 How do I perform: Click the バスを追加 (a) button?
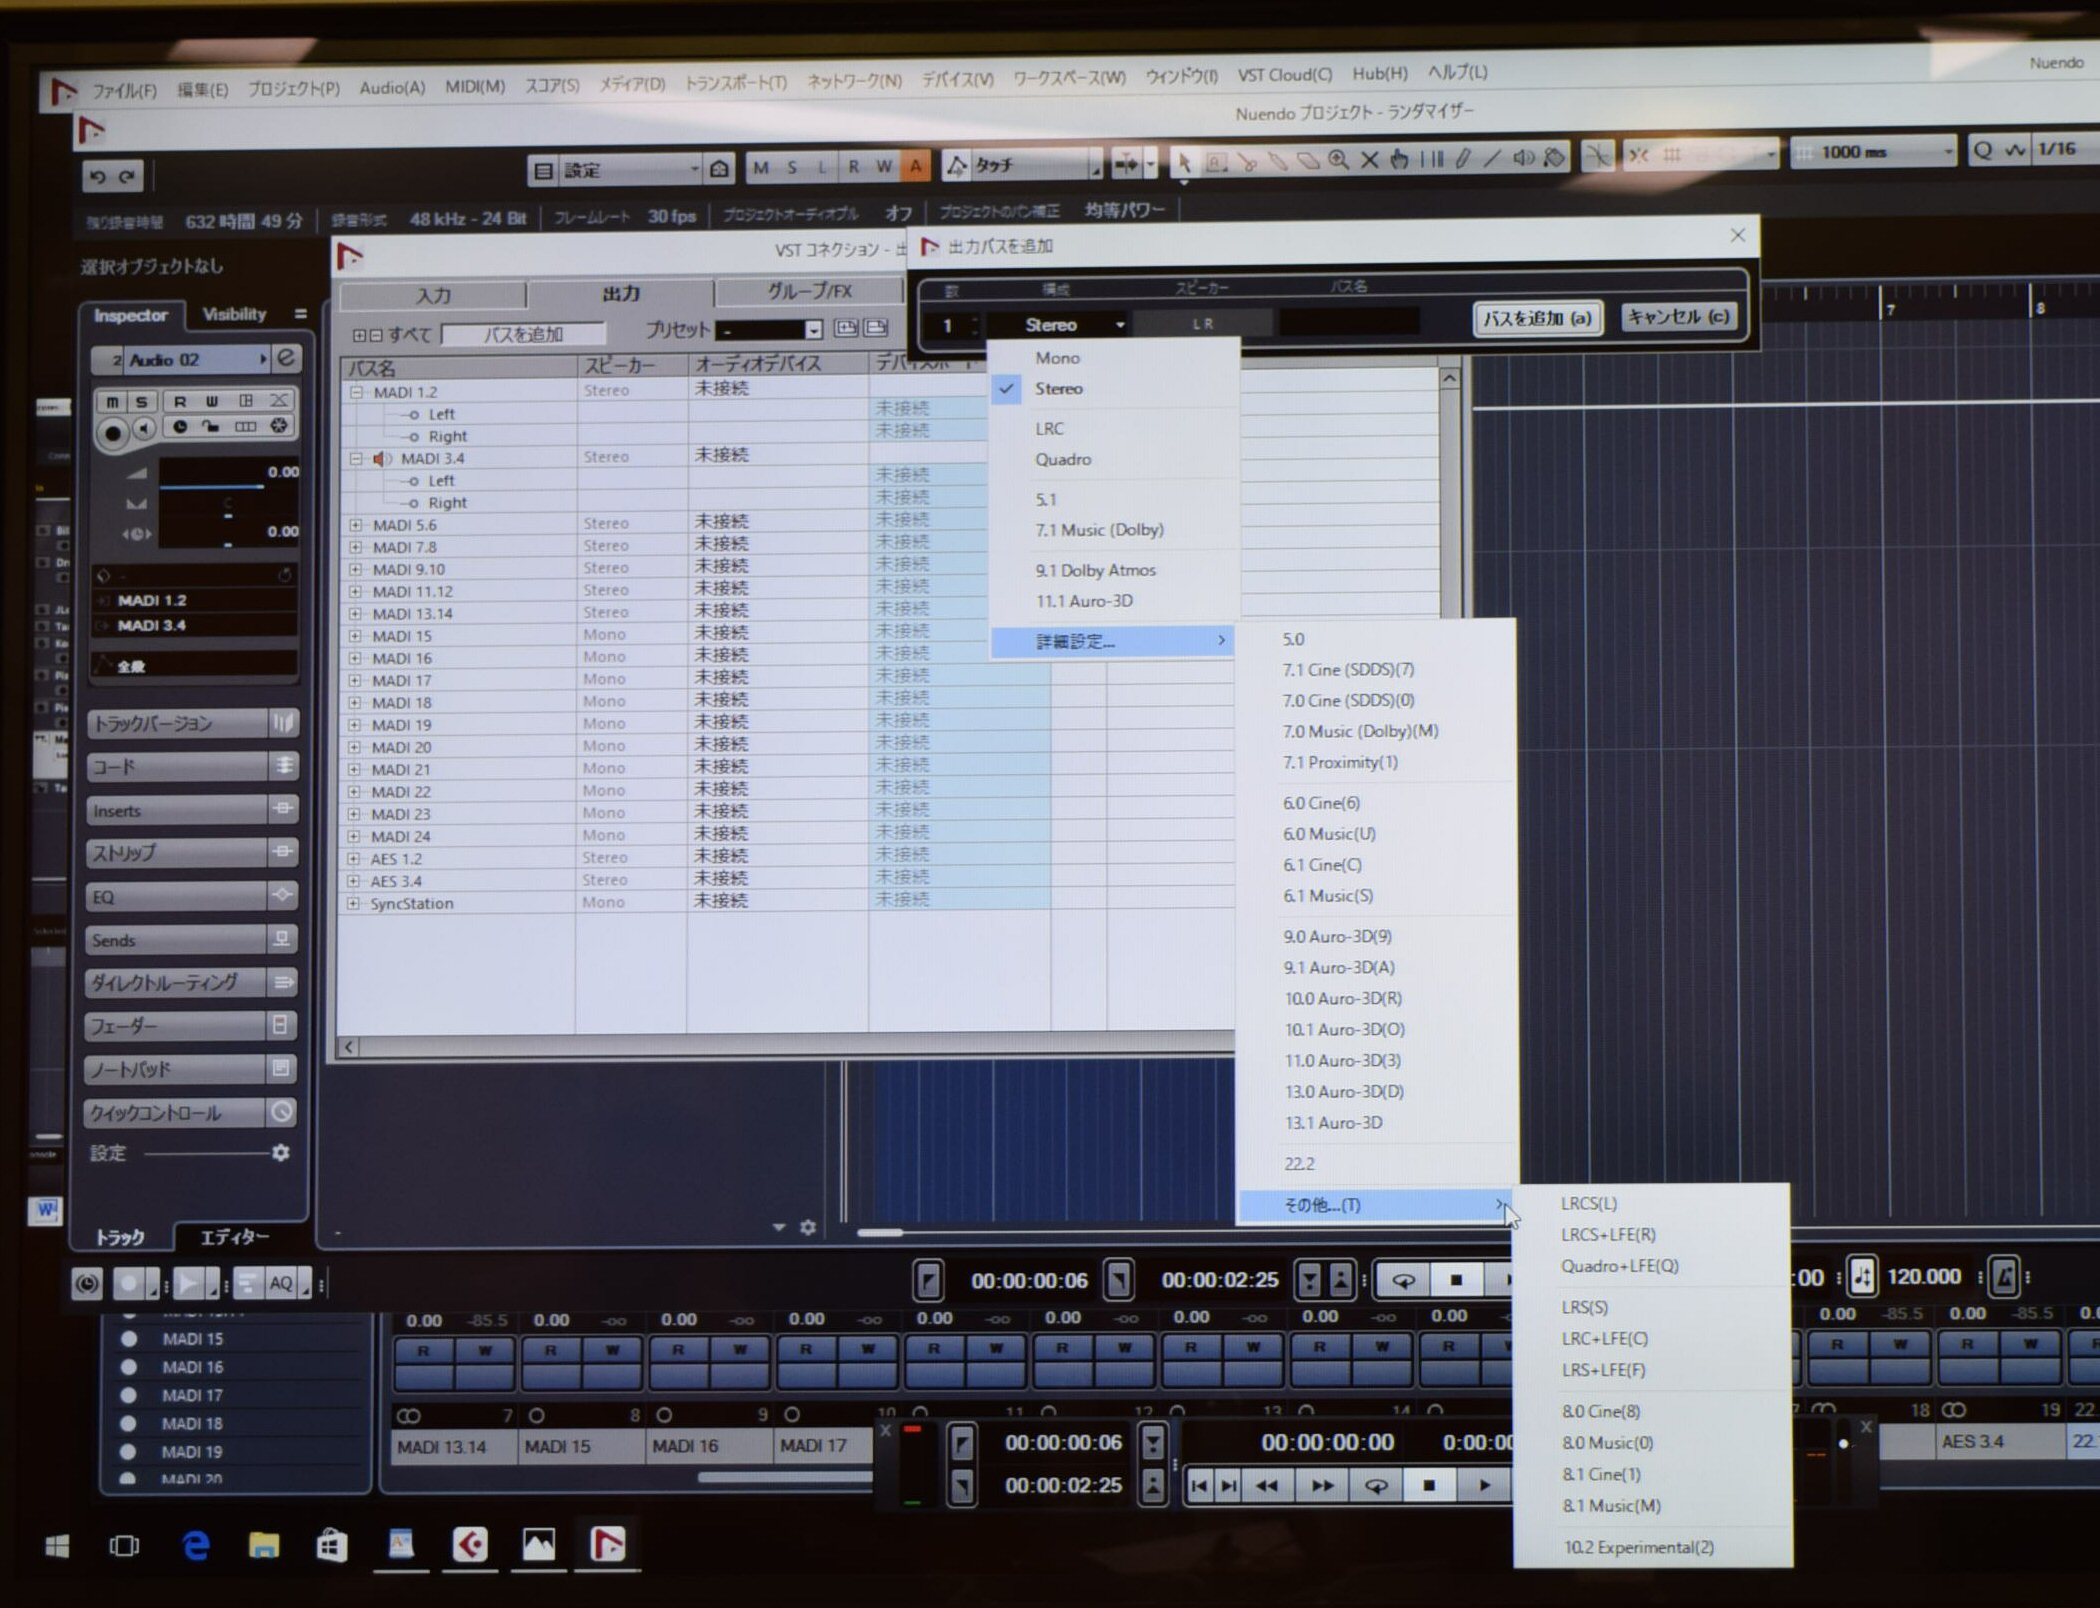pos(1537,318)
